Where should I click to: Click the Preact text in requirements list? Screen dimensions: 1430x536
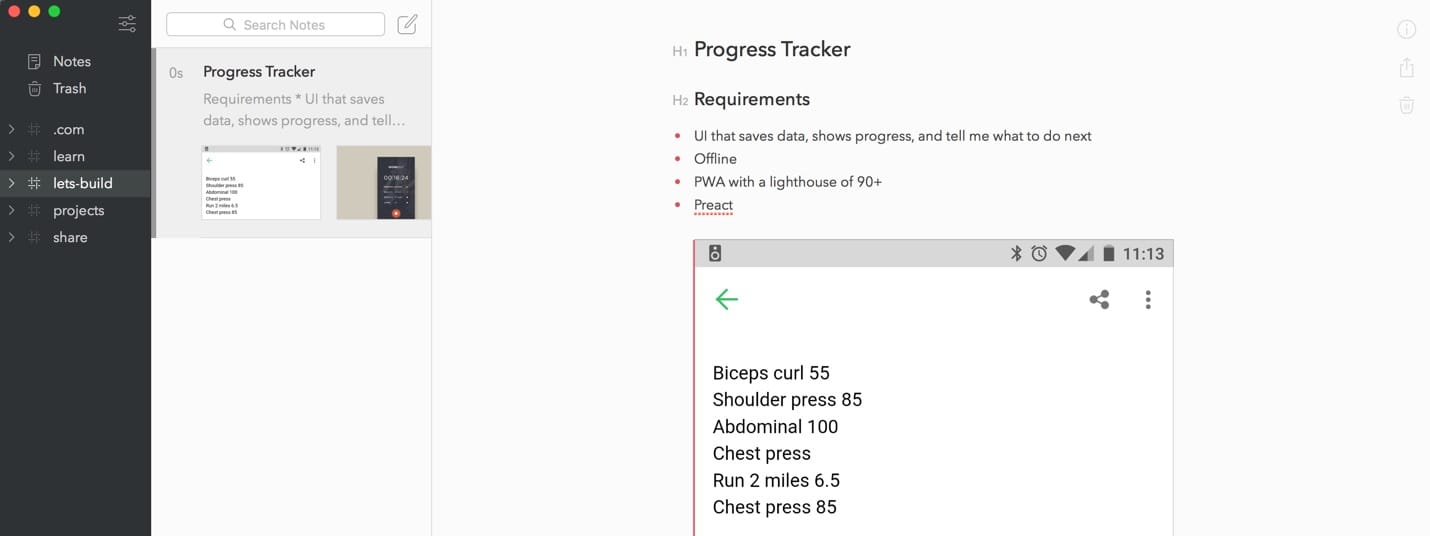pos(713,205)
